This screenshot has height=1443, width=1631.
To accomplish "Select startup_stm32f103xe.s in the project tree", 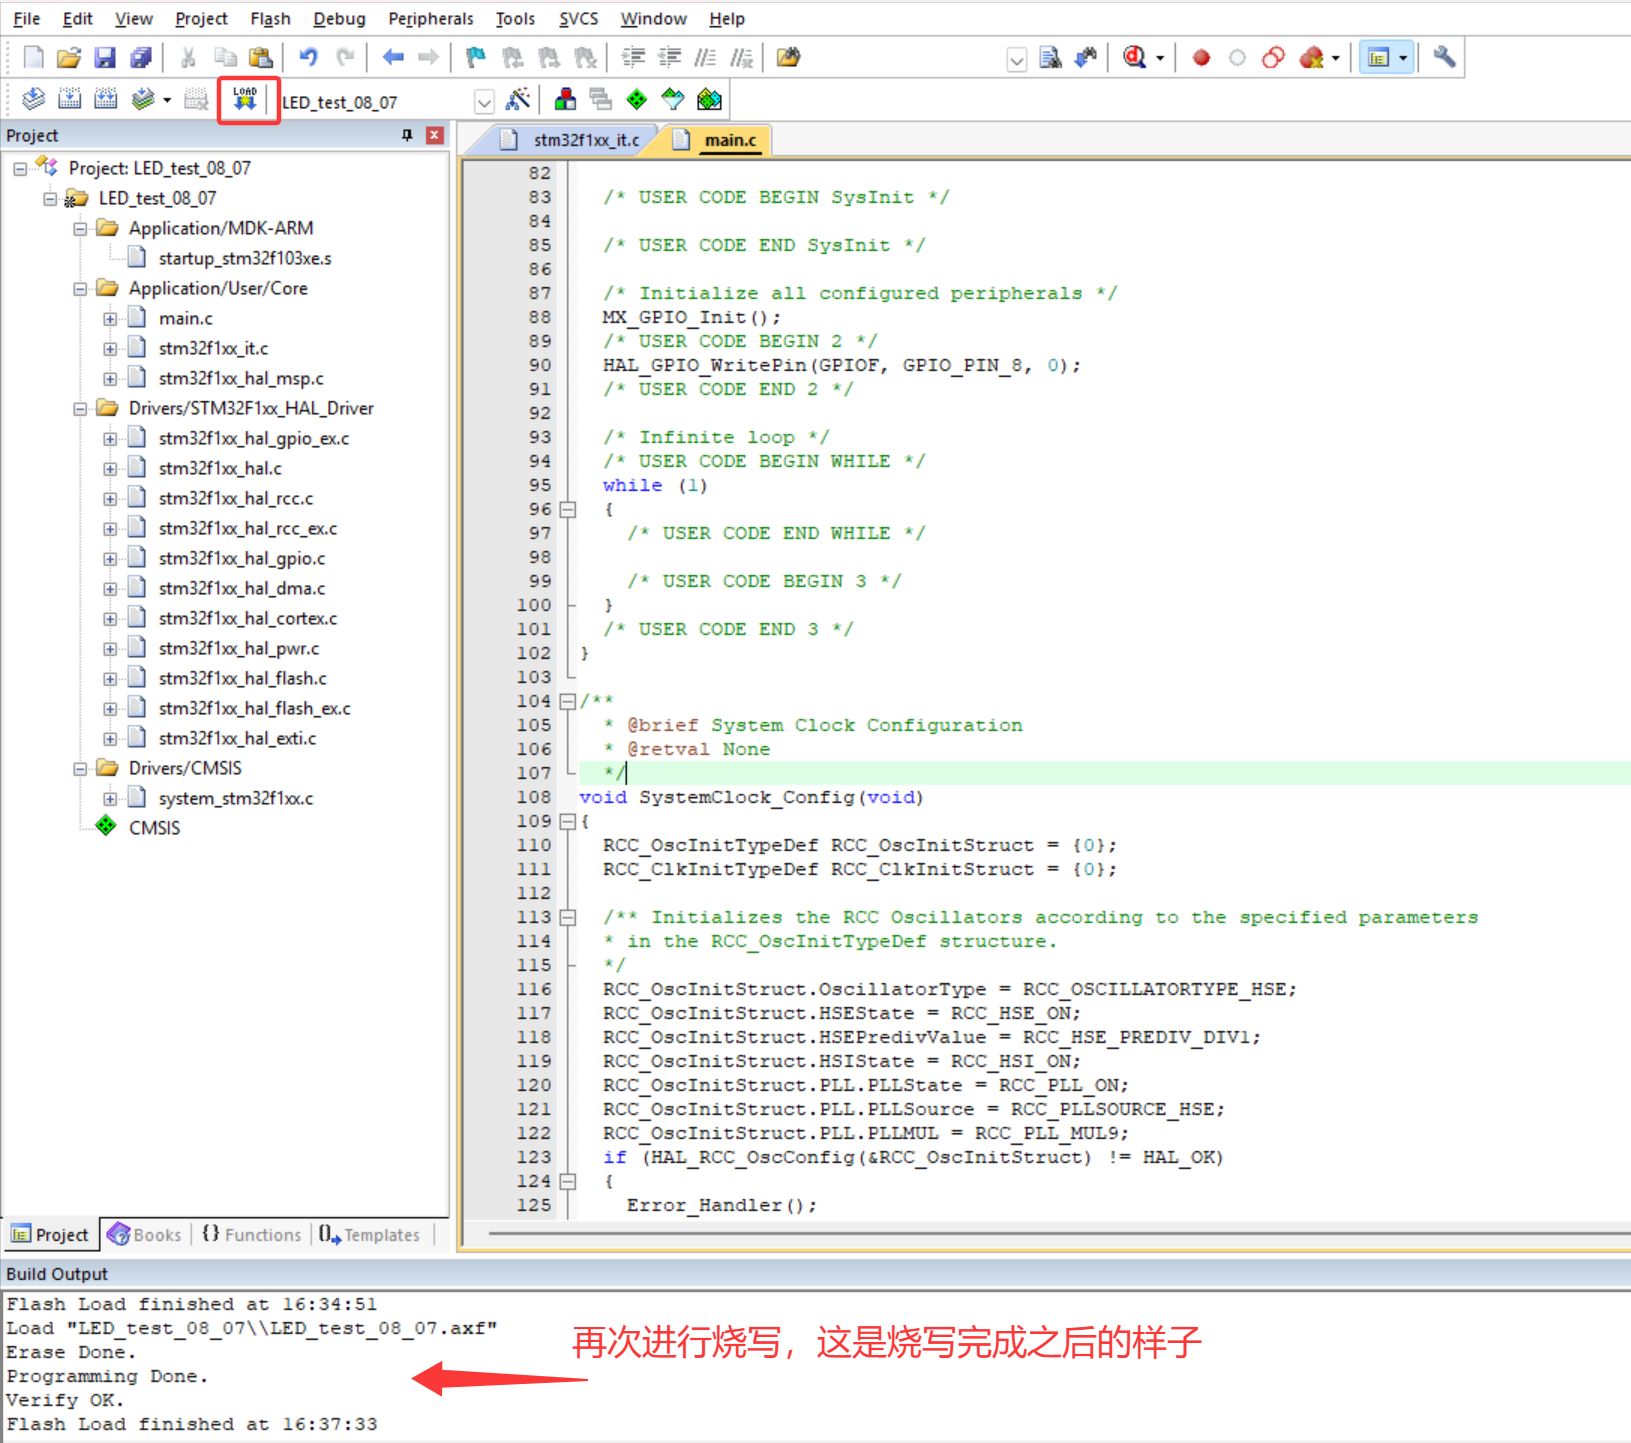I will coord(245,259).
